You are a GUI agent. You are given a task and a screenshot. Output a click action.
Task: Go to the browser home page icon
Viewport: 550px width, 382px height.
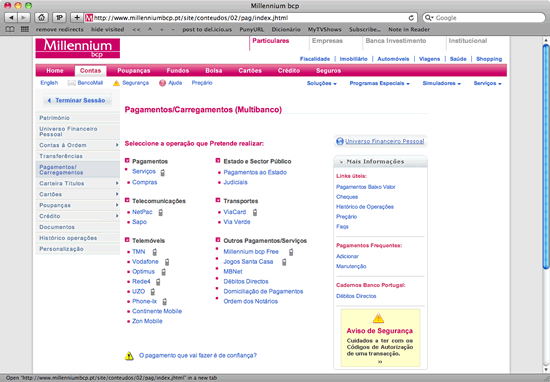click(41, 17)
